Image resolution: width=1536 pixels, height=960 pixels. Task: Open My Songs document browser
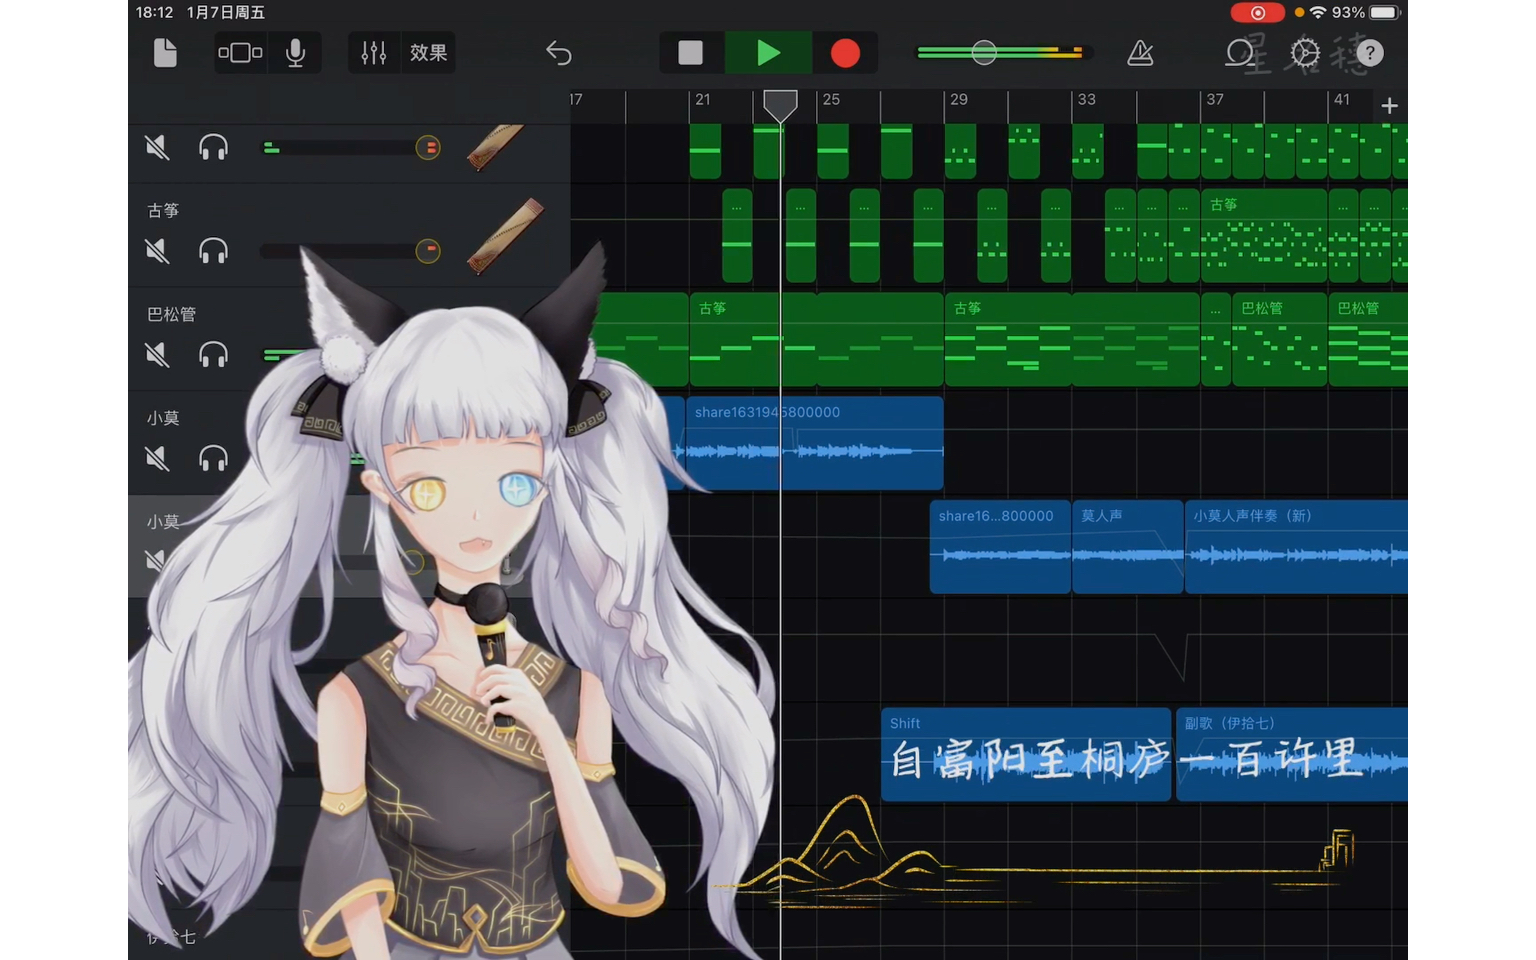pos(165,53)
